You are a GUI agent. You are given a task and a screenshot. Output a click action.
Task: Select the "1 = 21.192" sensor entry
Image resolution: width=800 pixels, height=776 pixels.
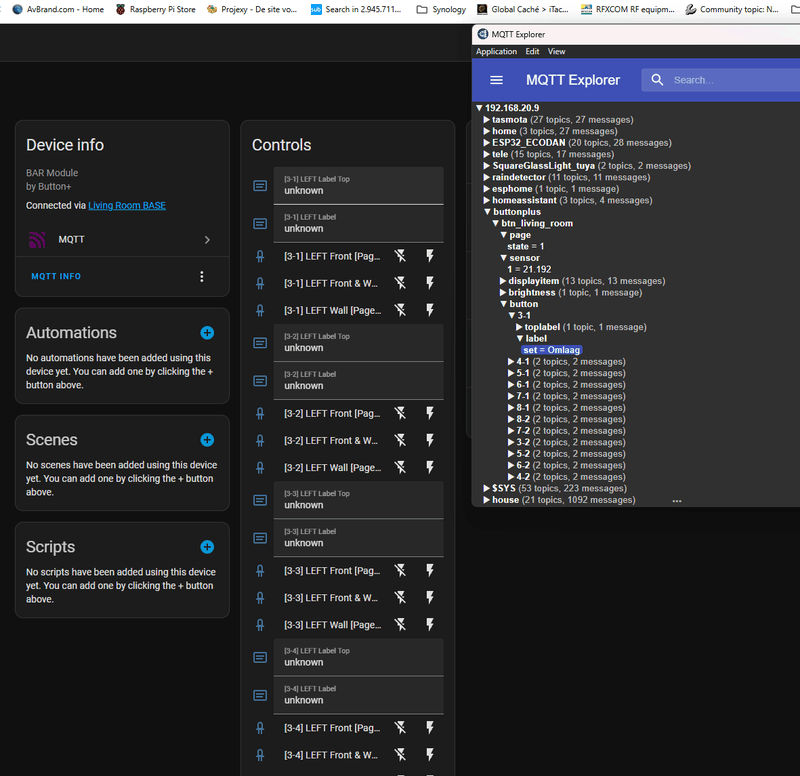pos(529,269)
